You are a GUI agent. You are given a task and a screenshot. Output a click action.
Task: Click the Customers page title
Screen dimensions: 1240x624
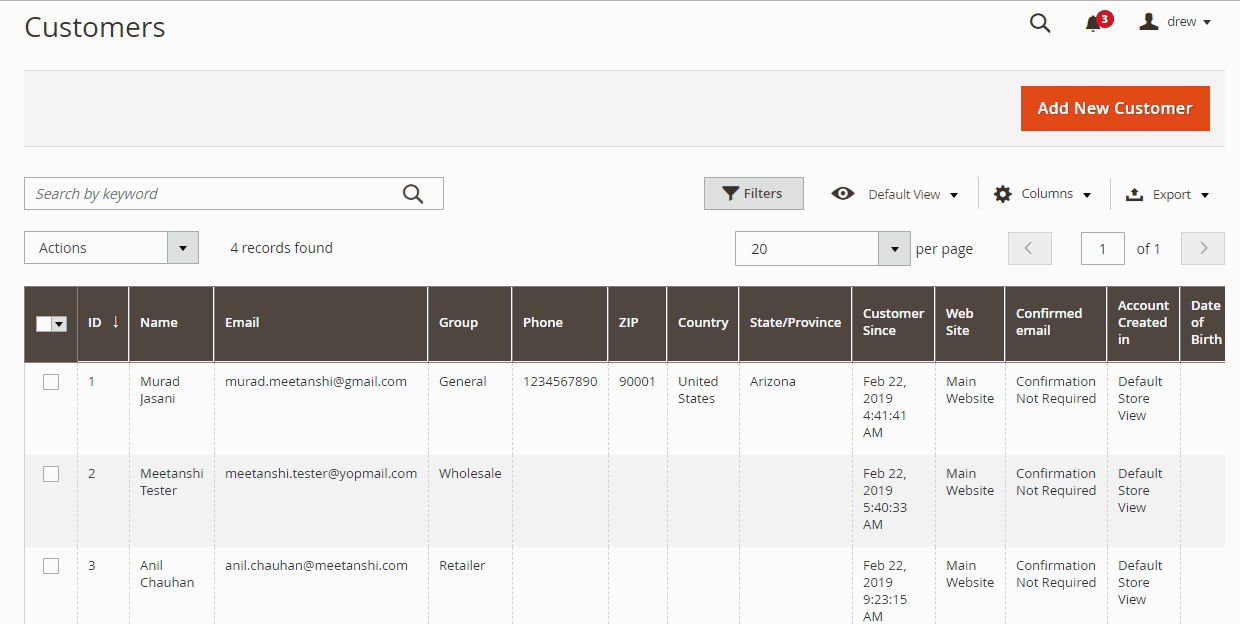(x=95, y=28)
